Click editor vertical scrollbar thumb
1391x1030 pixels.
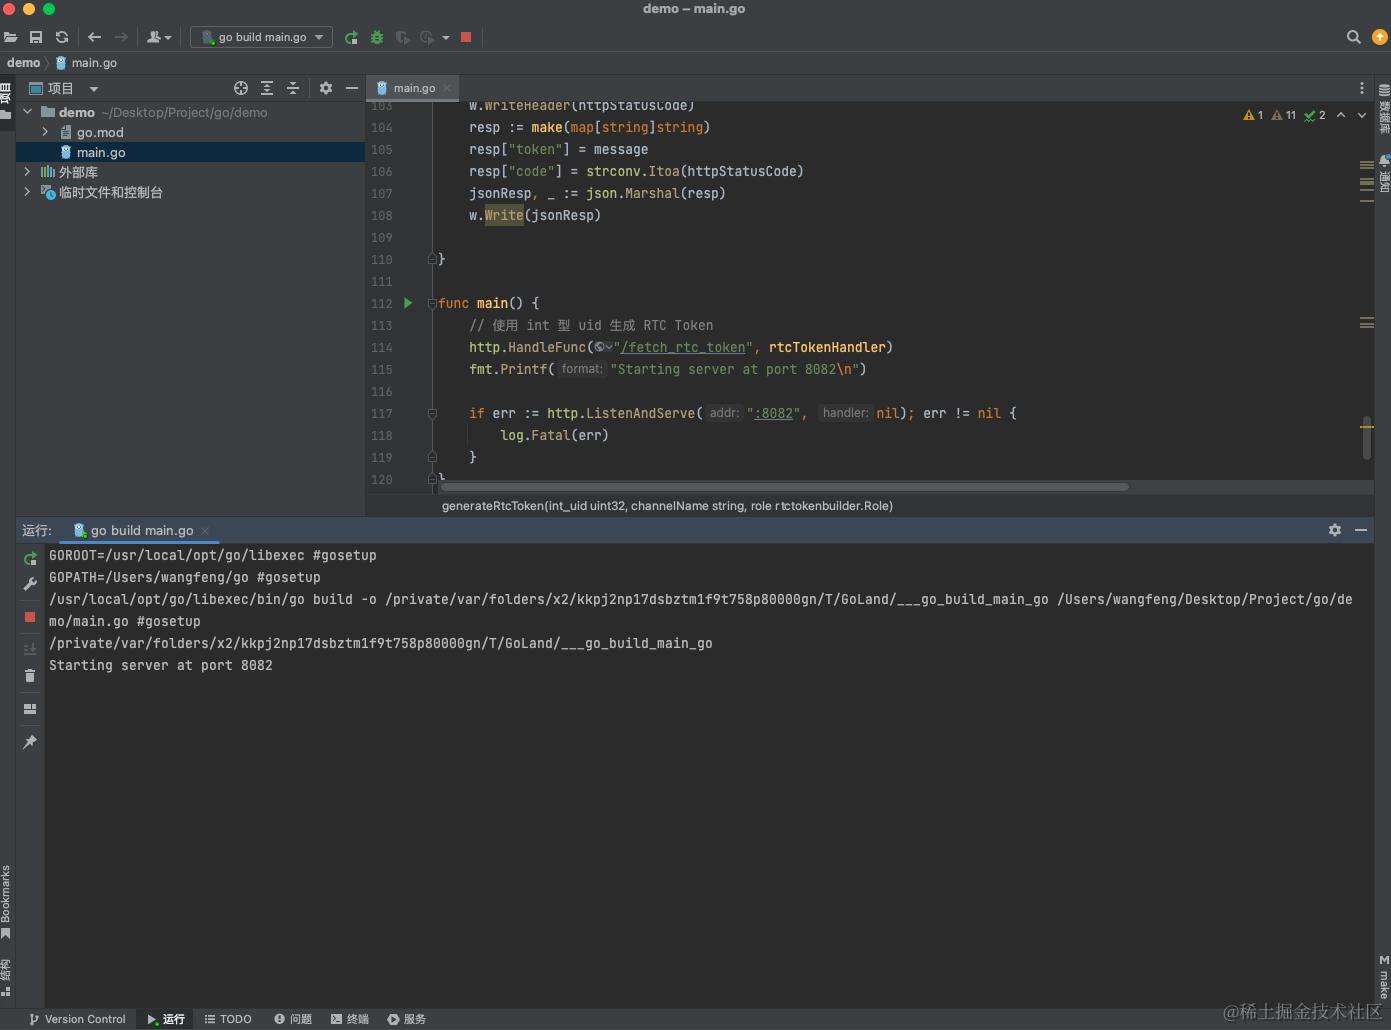point(1367,438)
